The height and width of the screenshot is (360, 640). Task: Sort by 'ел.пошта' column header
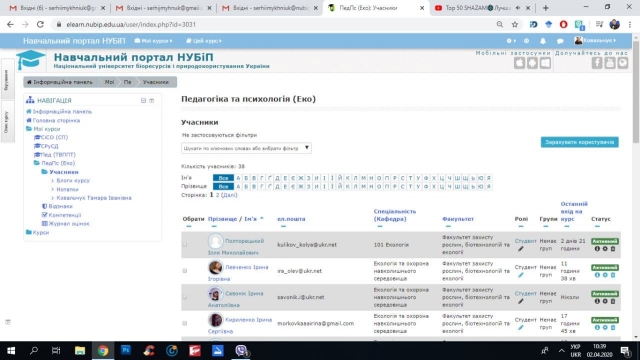pyautogui.click(x=291, y=219)
